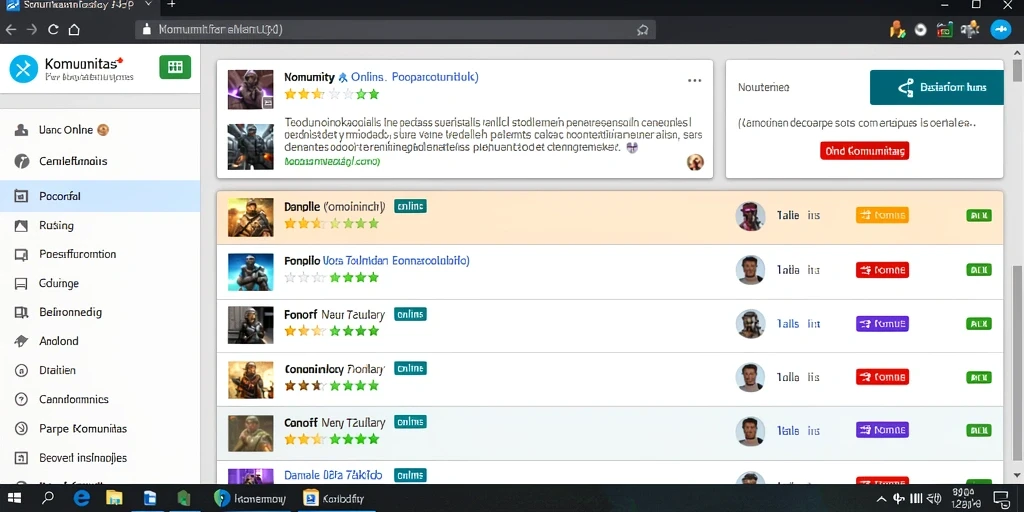The width and height of the screenshot is (1024, 512).
Task: Click the green grid icon beside Komunitas logo
Action: pos(174,67)
